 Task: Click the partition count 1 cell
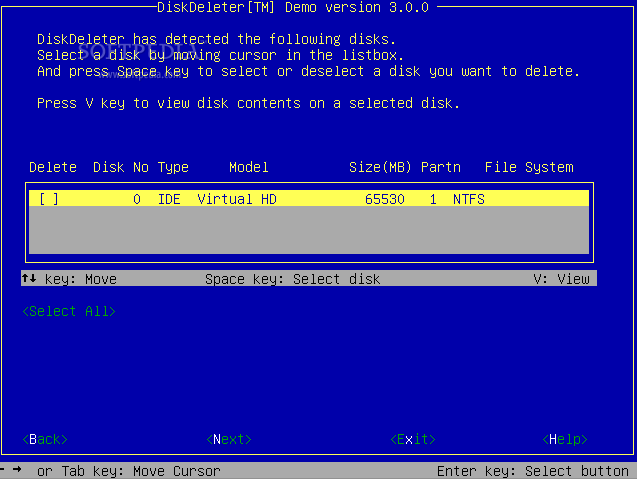click(x=433, y=199)
